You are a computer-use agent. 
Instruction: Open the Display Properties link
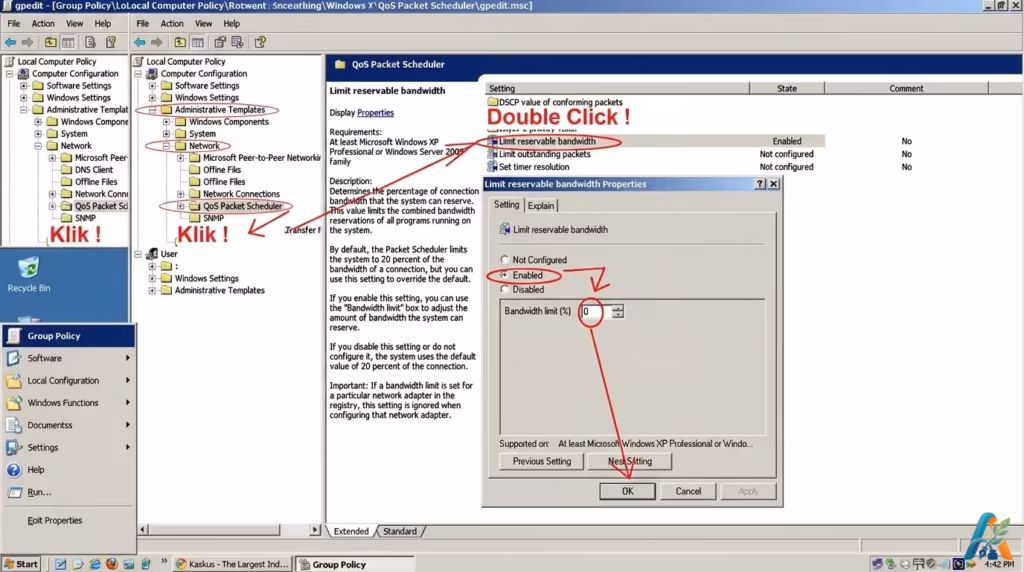click(376, 112)
